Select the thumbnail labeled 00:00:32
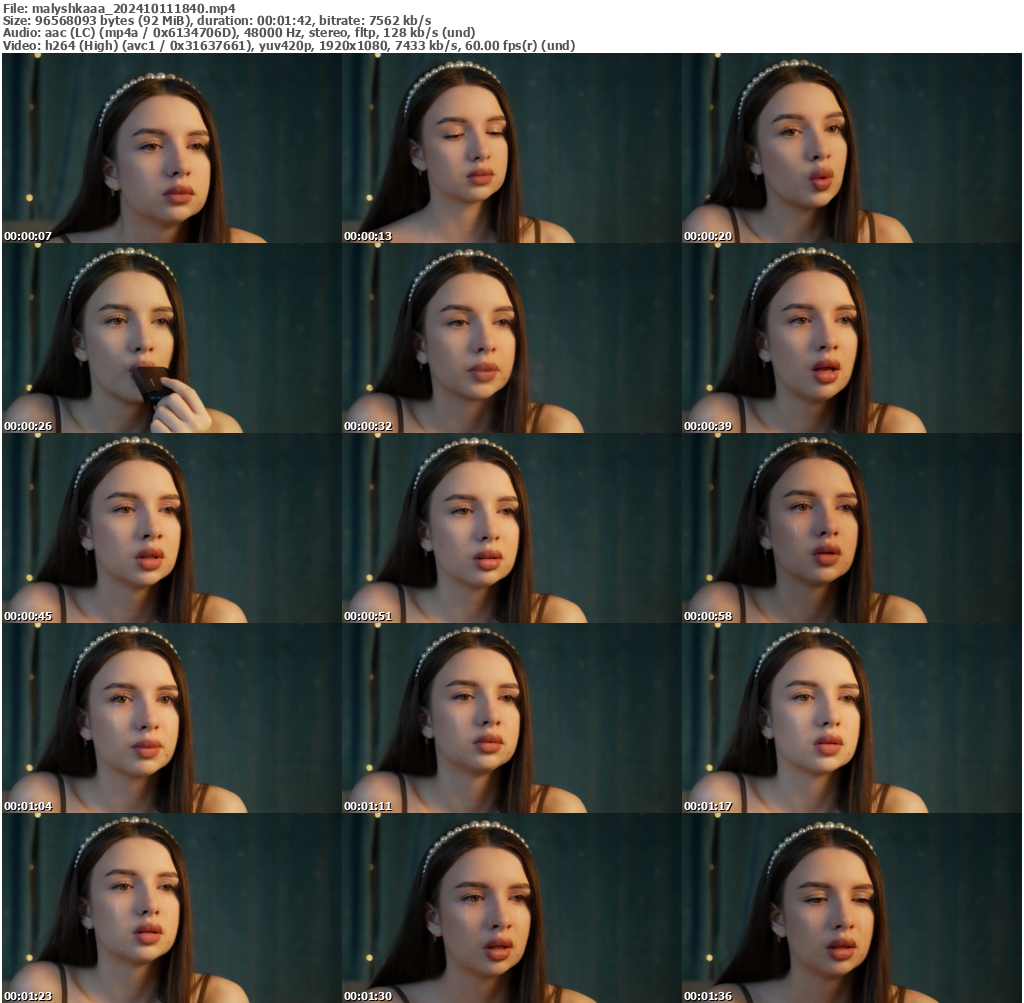This screenshot has width=1024, height=1003. [x=511, y=338]
